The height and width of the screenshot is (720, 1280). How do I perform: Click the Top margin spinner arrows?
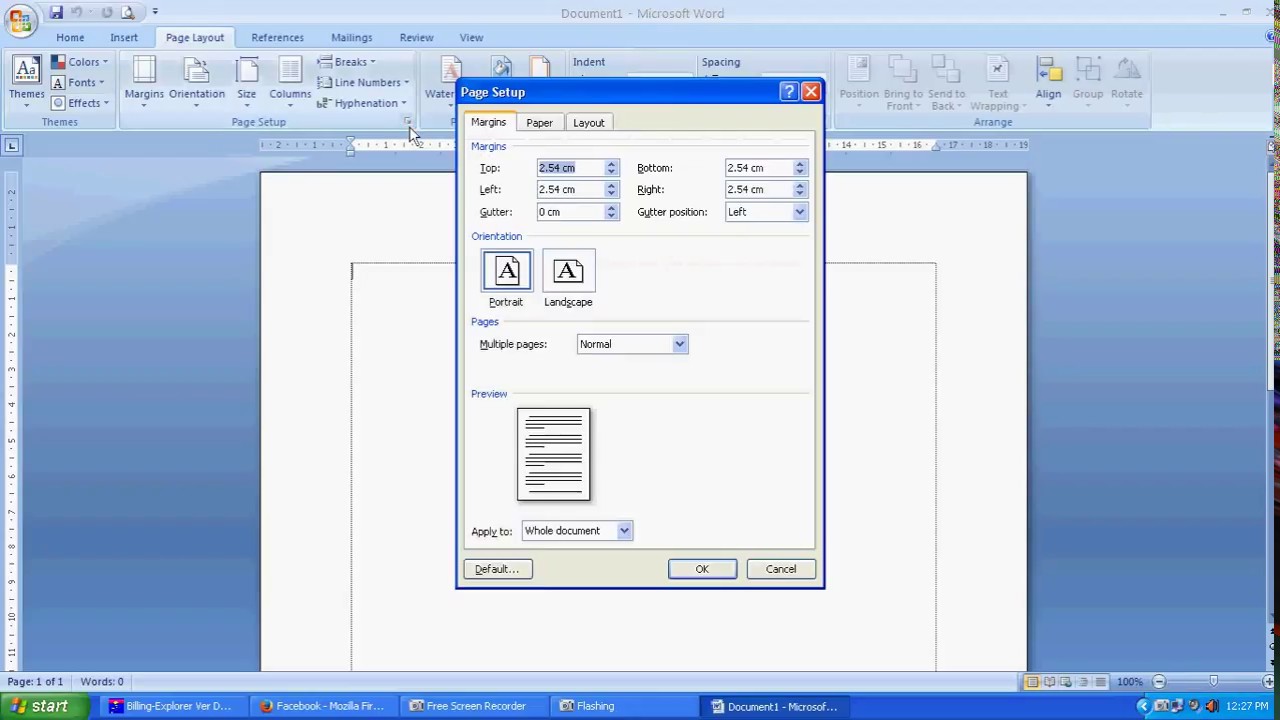tap(611, 168)
